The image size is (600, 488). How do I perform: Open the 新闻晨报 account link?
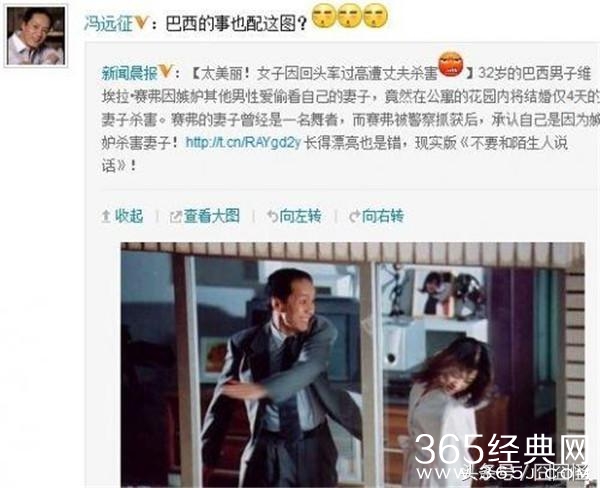(129, 73)
